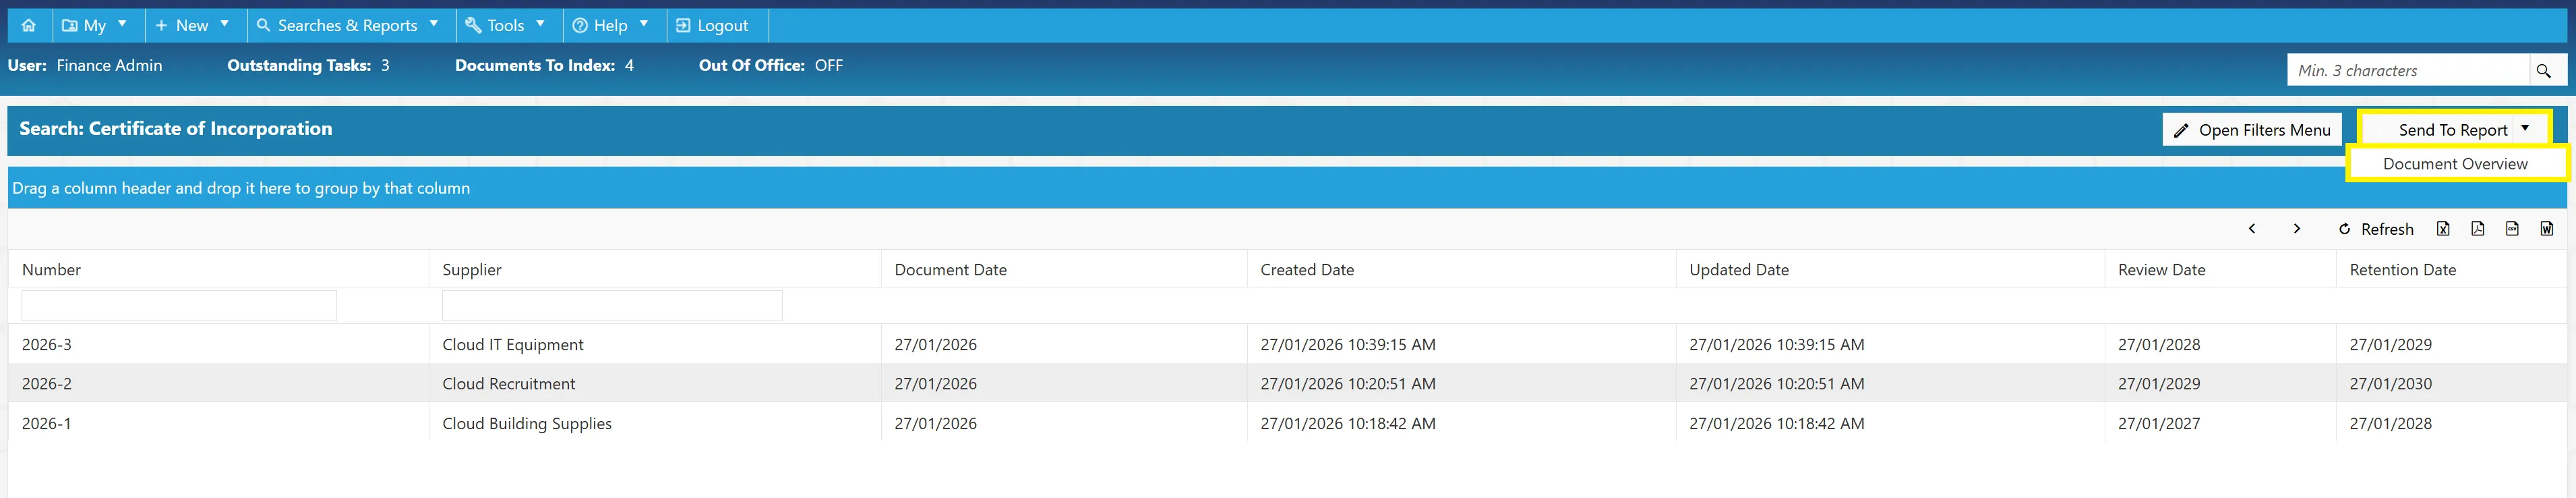
Task: Refresh the results grid
Action: pyautogui.click(x=2376, y=229)
